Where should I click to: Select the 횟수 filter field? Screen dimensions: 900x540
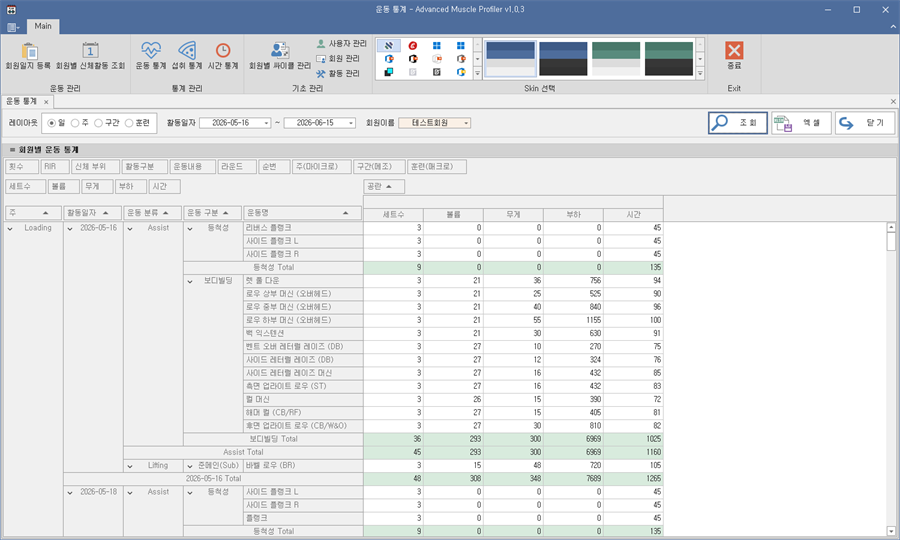click(x=22, y=166)
